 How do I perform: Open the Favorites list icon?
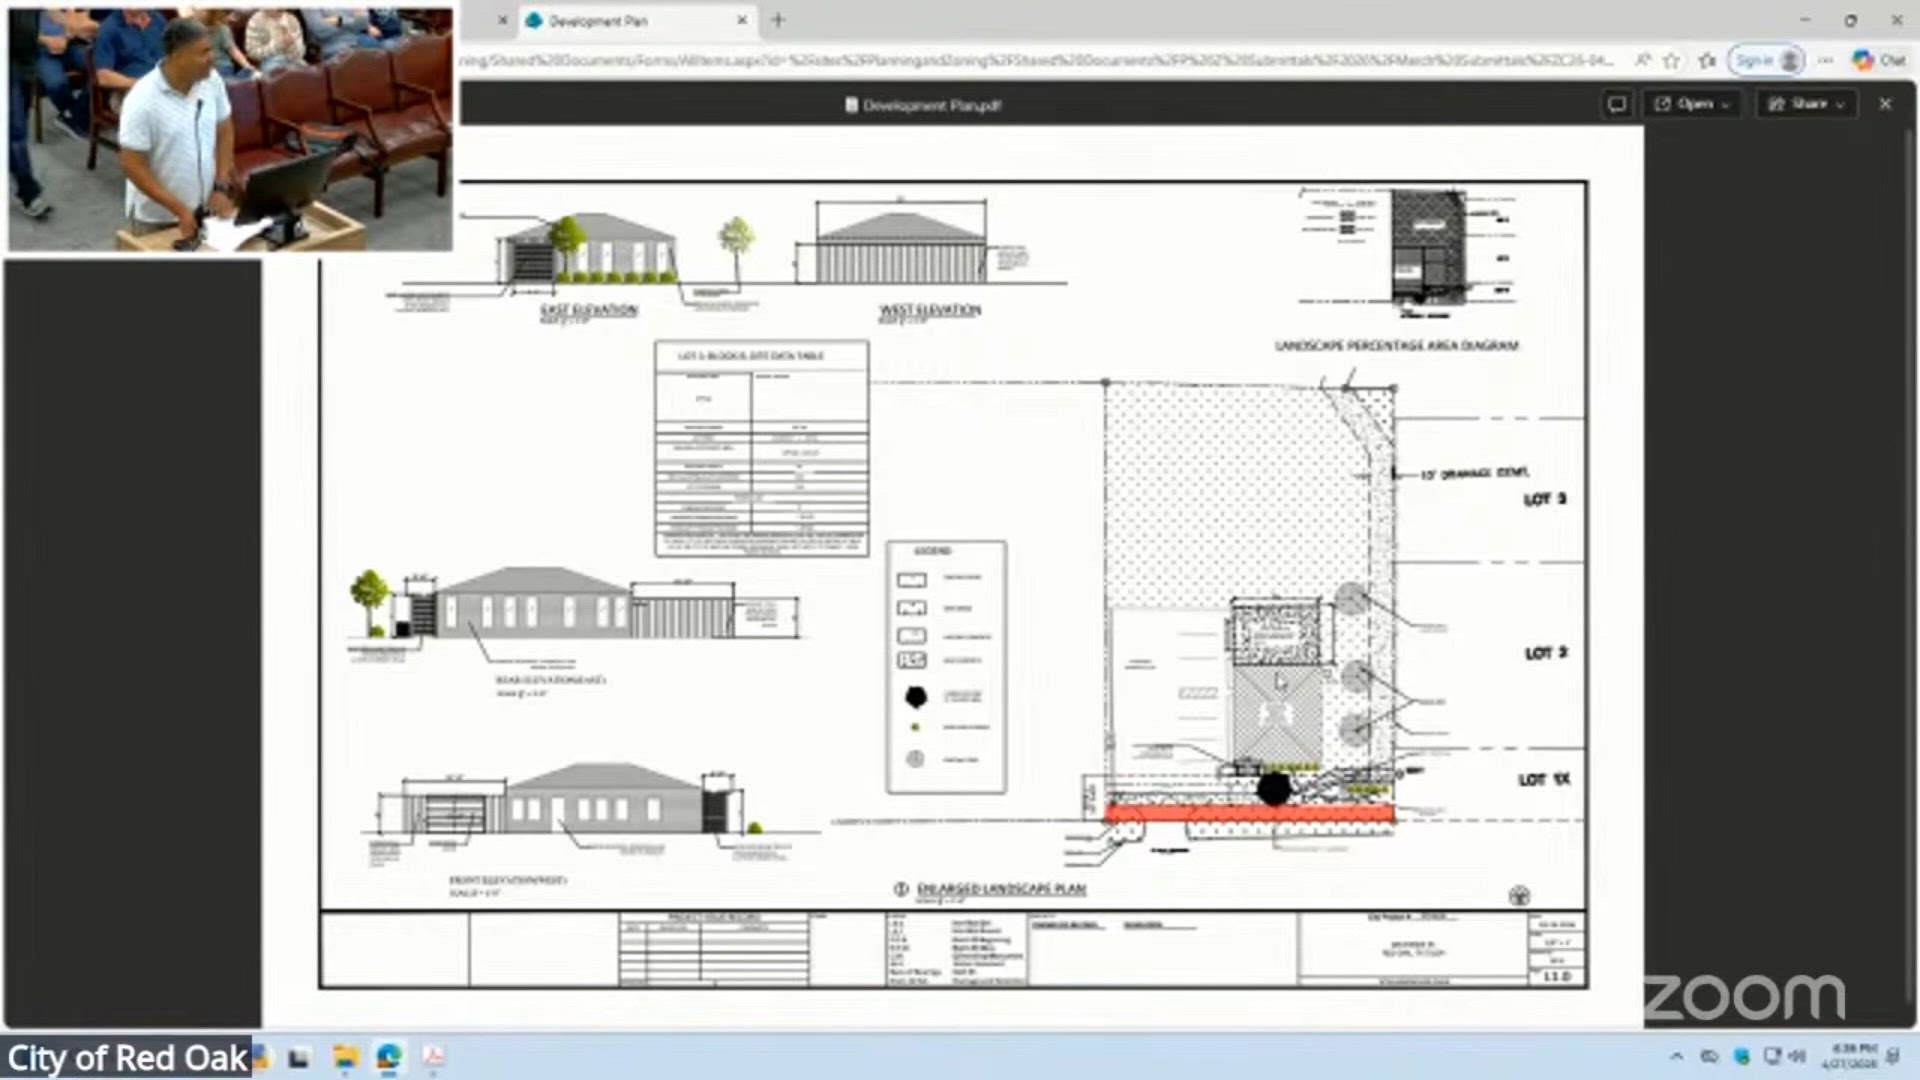pos(1707,60)
